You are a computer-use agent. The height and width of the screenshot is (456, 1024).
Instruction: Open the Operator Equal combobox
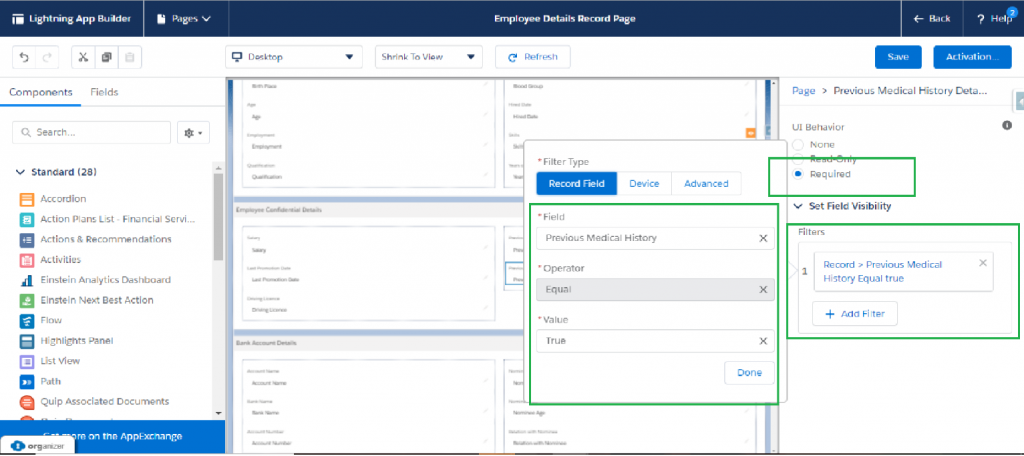coord(655,289)
